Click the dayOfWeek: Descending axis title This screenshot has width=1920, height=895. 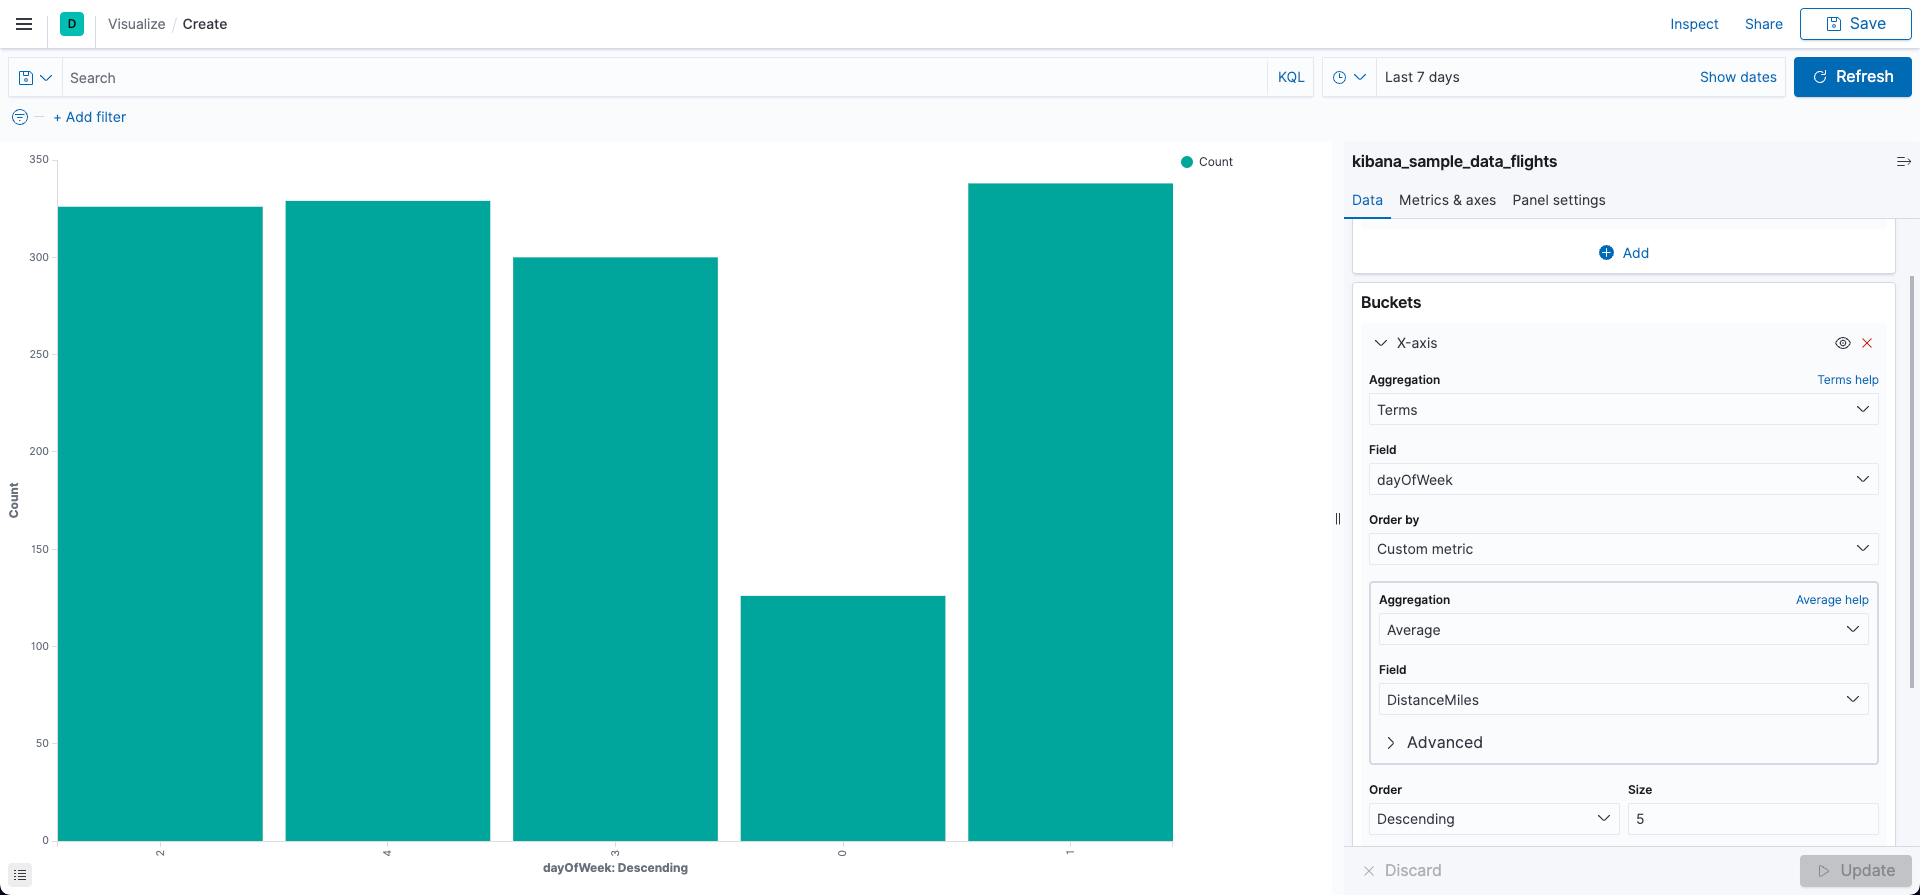[x=615, y=868]
